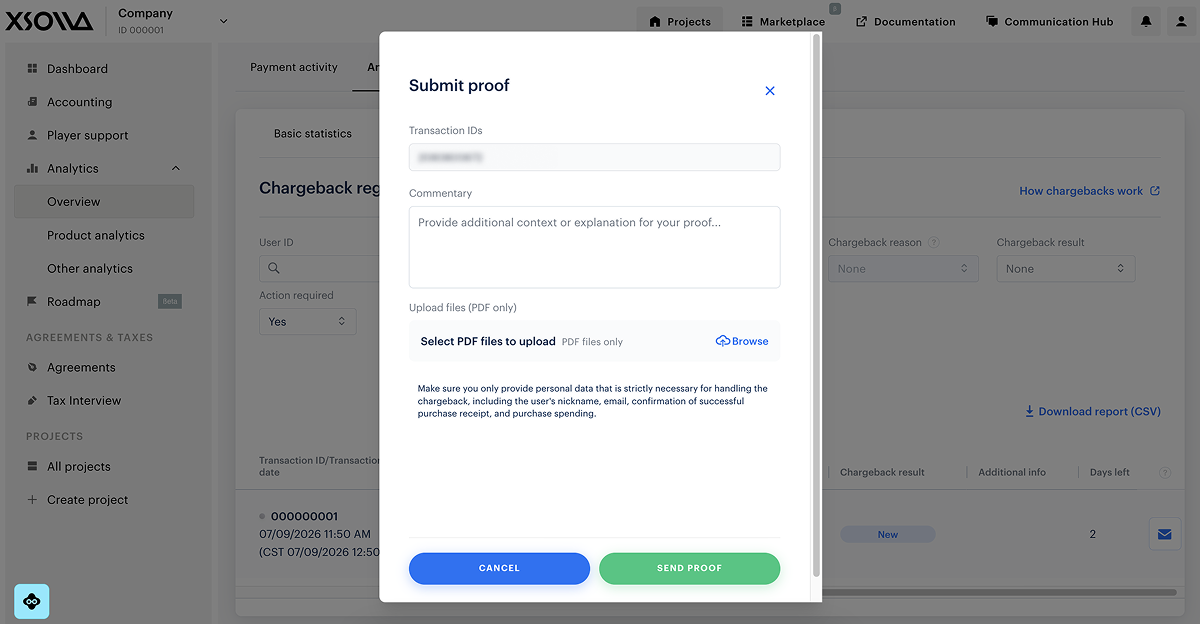Image resolution: width=1200 pixels, height=624 pixels.
Task: Open Marketplace in the top navigation
Action: (783, 22)
